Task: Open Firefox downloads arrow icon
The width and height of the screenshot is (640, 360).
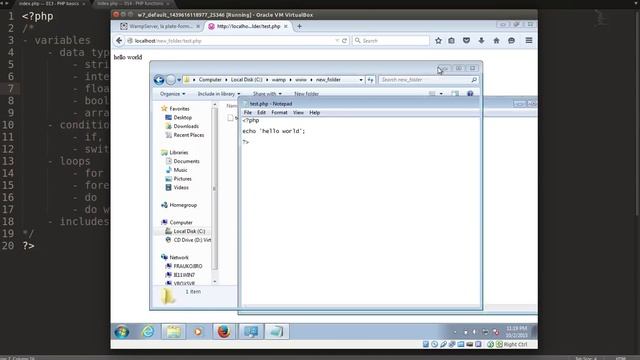Action: (482, 41)
